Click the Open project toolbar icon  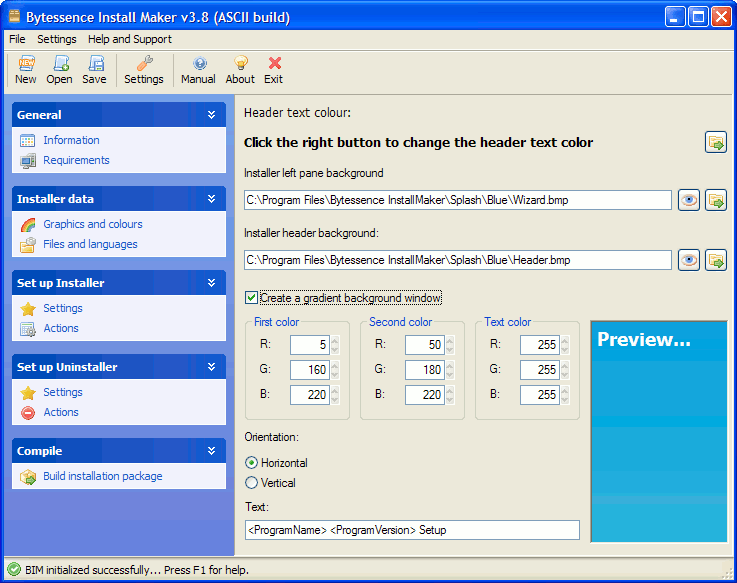coord(60,63)
